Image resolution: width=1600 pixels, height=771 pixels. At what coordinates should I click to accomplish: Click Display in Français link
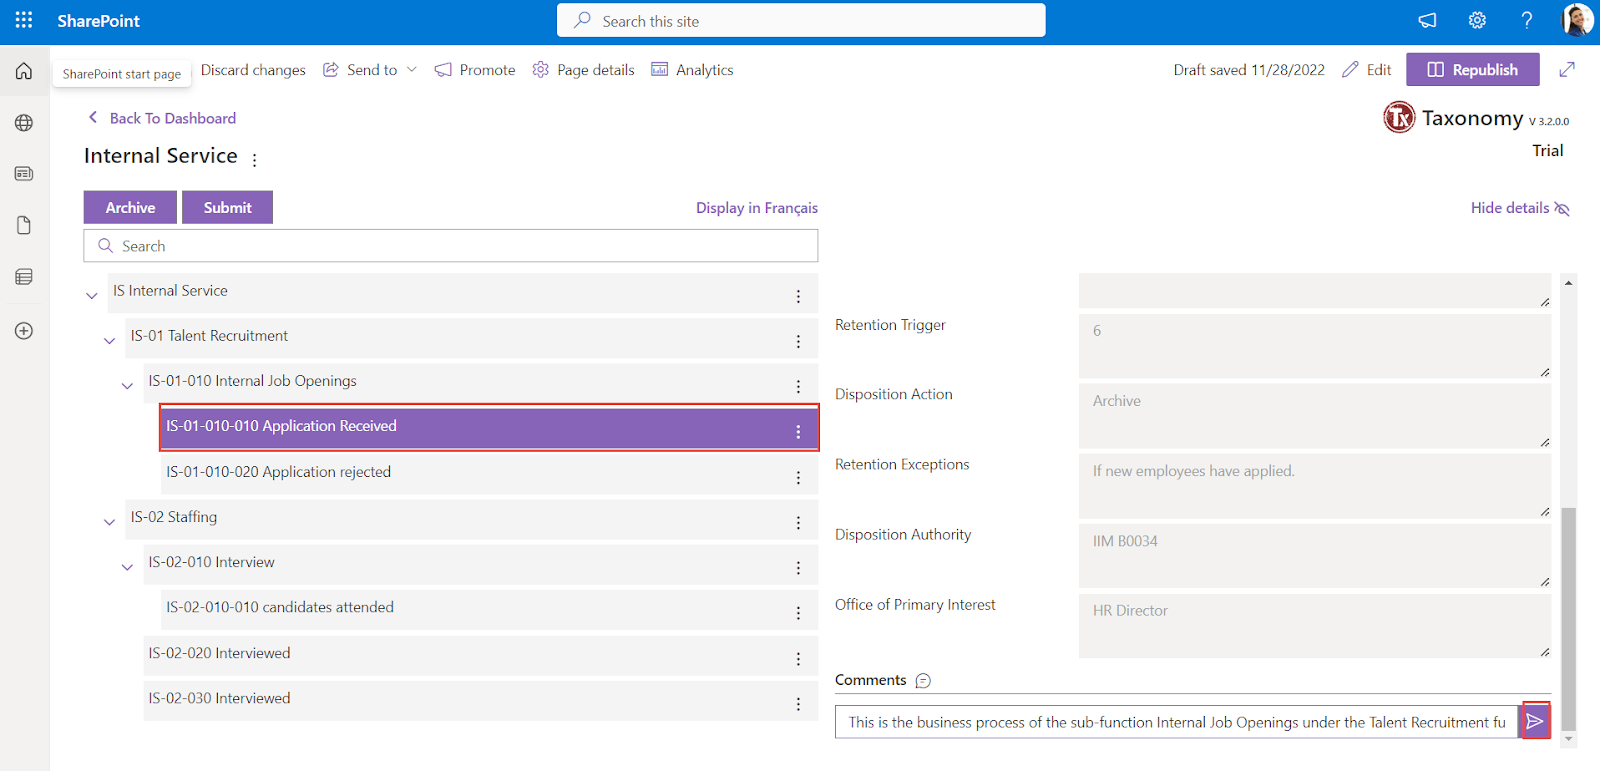pos(757,208)
